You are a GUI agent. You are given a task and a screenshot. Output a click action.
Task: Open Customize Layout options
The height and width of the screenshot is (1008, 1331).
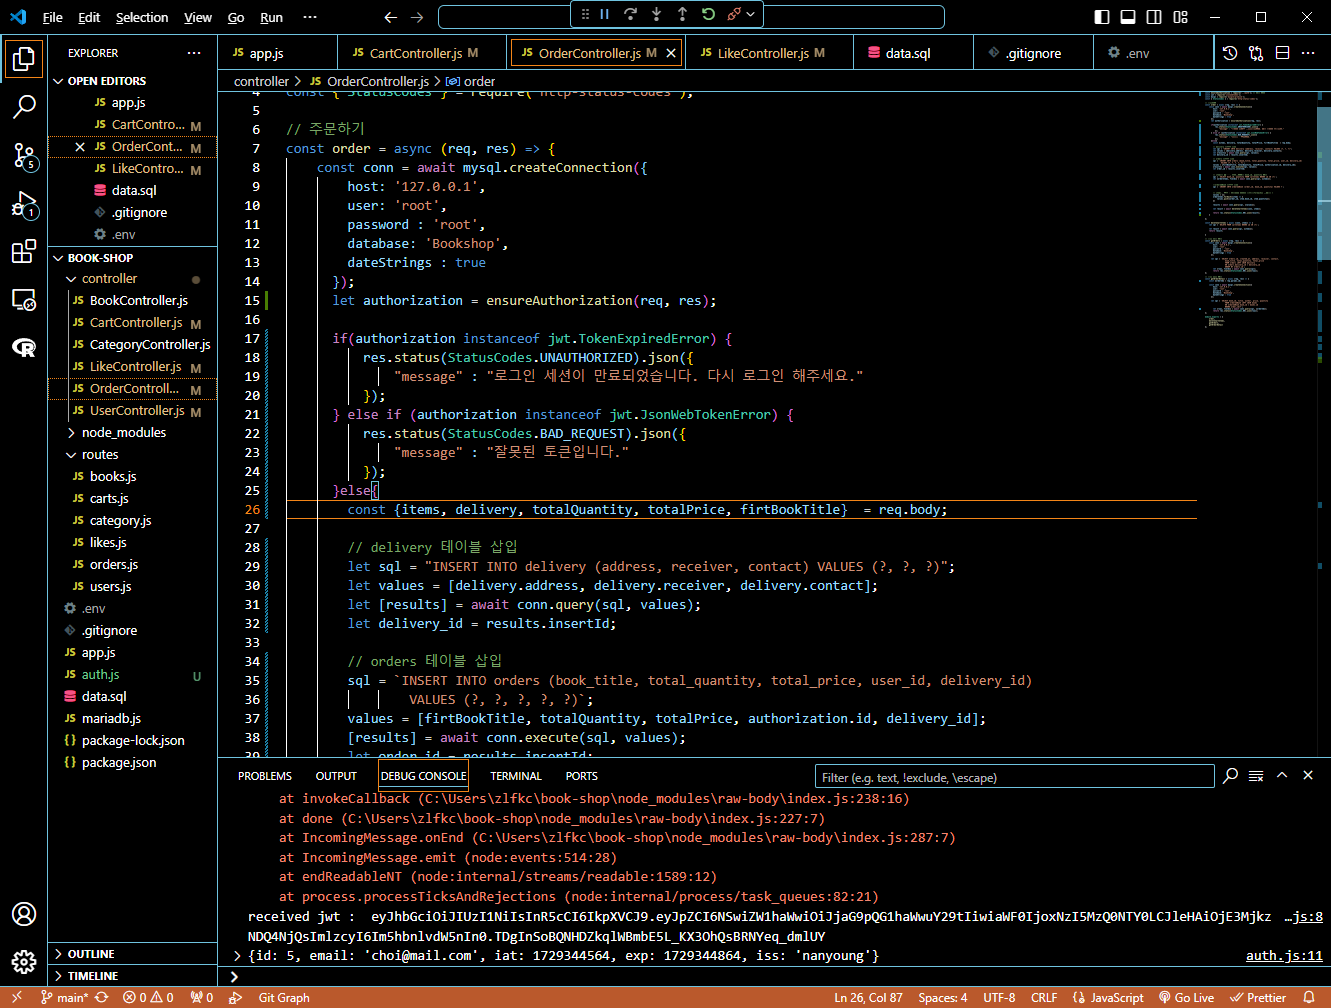tap(1181, 17)
